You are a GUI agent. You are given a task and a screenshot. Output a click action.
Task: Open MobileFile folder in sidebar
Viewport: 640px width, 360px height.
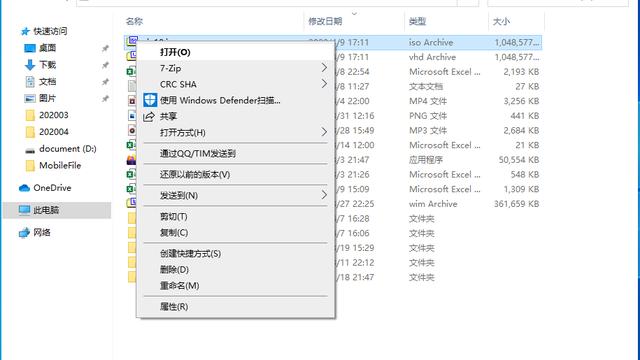(x=60, y=165)
